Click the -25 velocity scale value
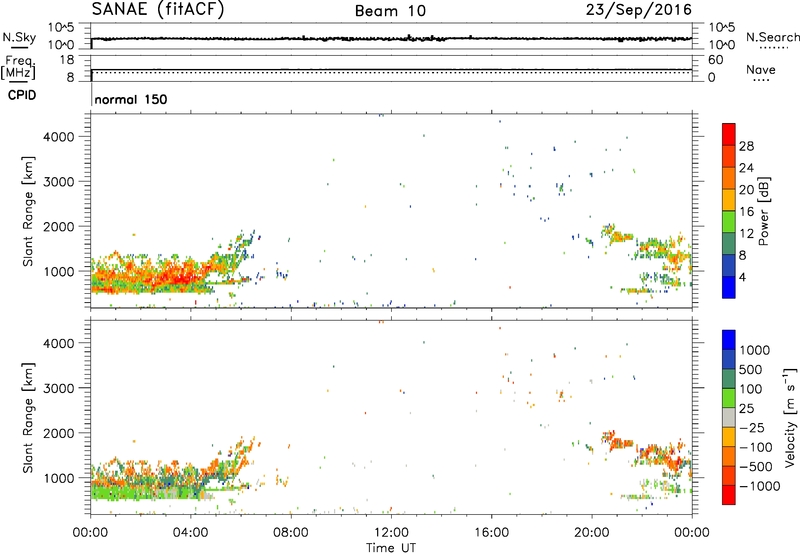 point(752,428)
